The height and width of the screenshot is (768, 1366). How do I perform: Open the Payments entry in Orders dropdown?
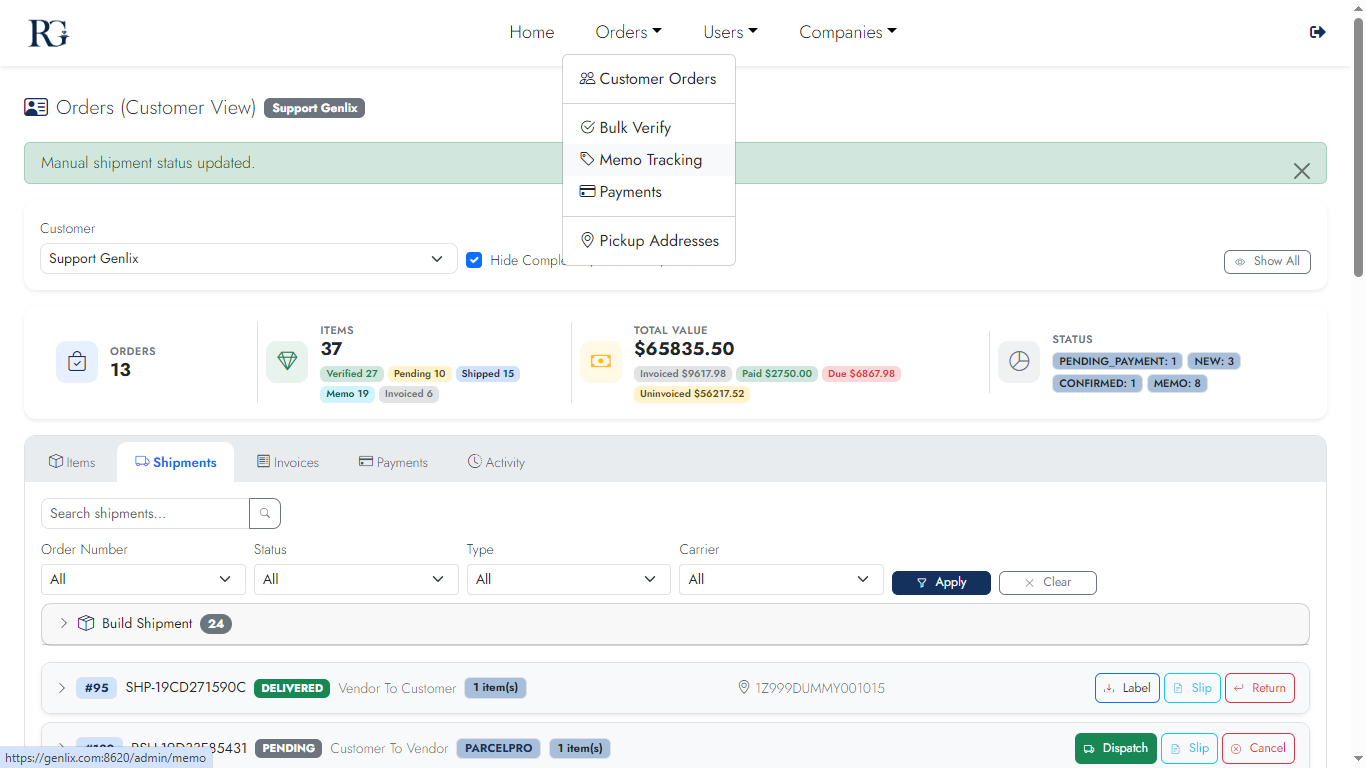[631, 191]
